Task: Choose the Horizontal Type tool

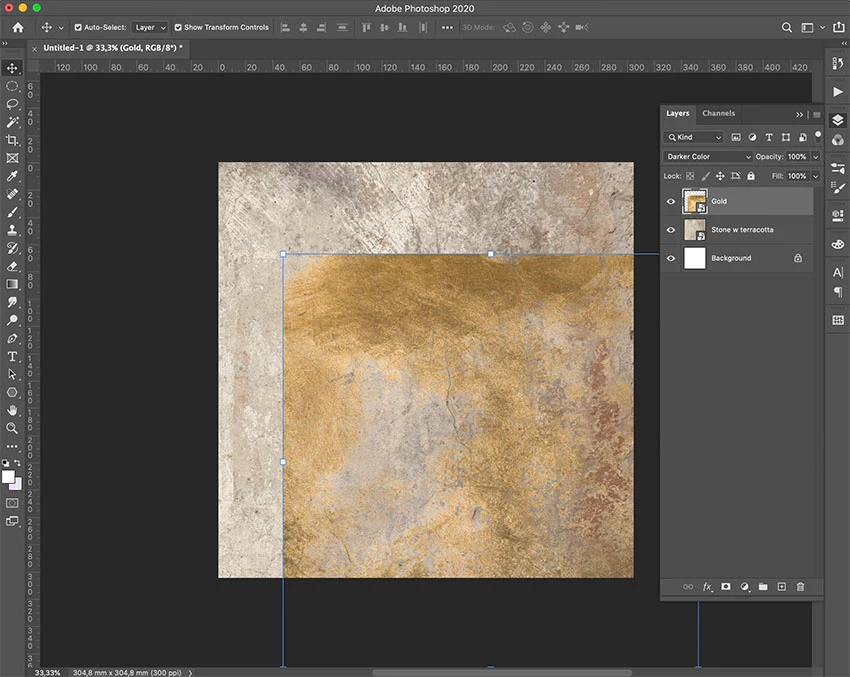Action: 12,356
